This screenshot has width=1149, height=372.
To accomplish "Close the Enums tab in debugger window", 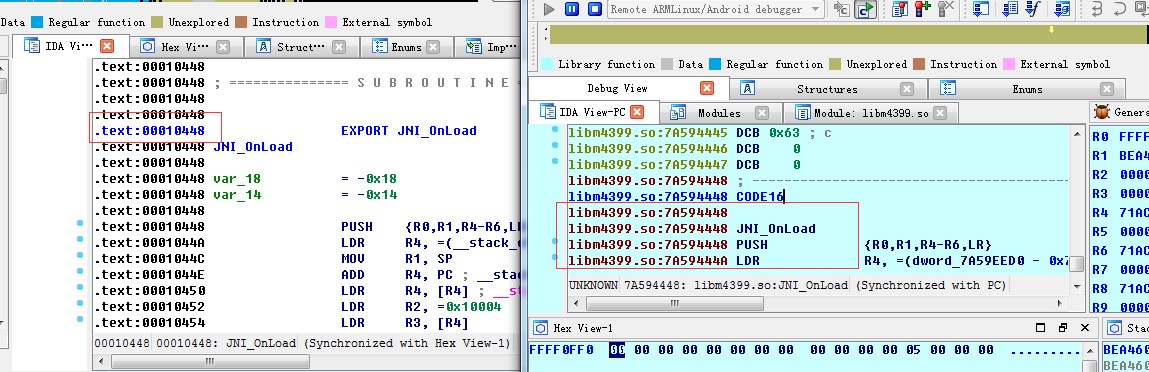I will pyautogui.click(x=1106, y=89).
